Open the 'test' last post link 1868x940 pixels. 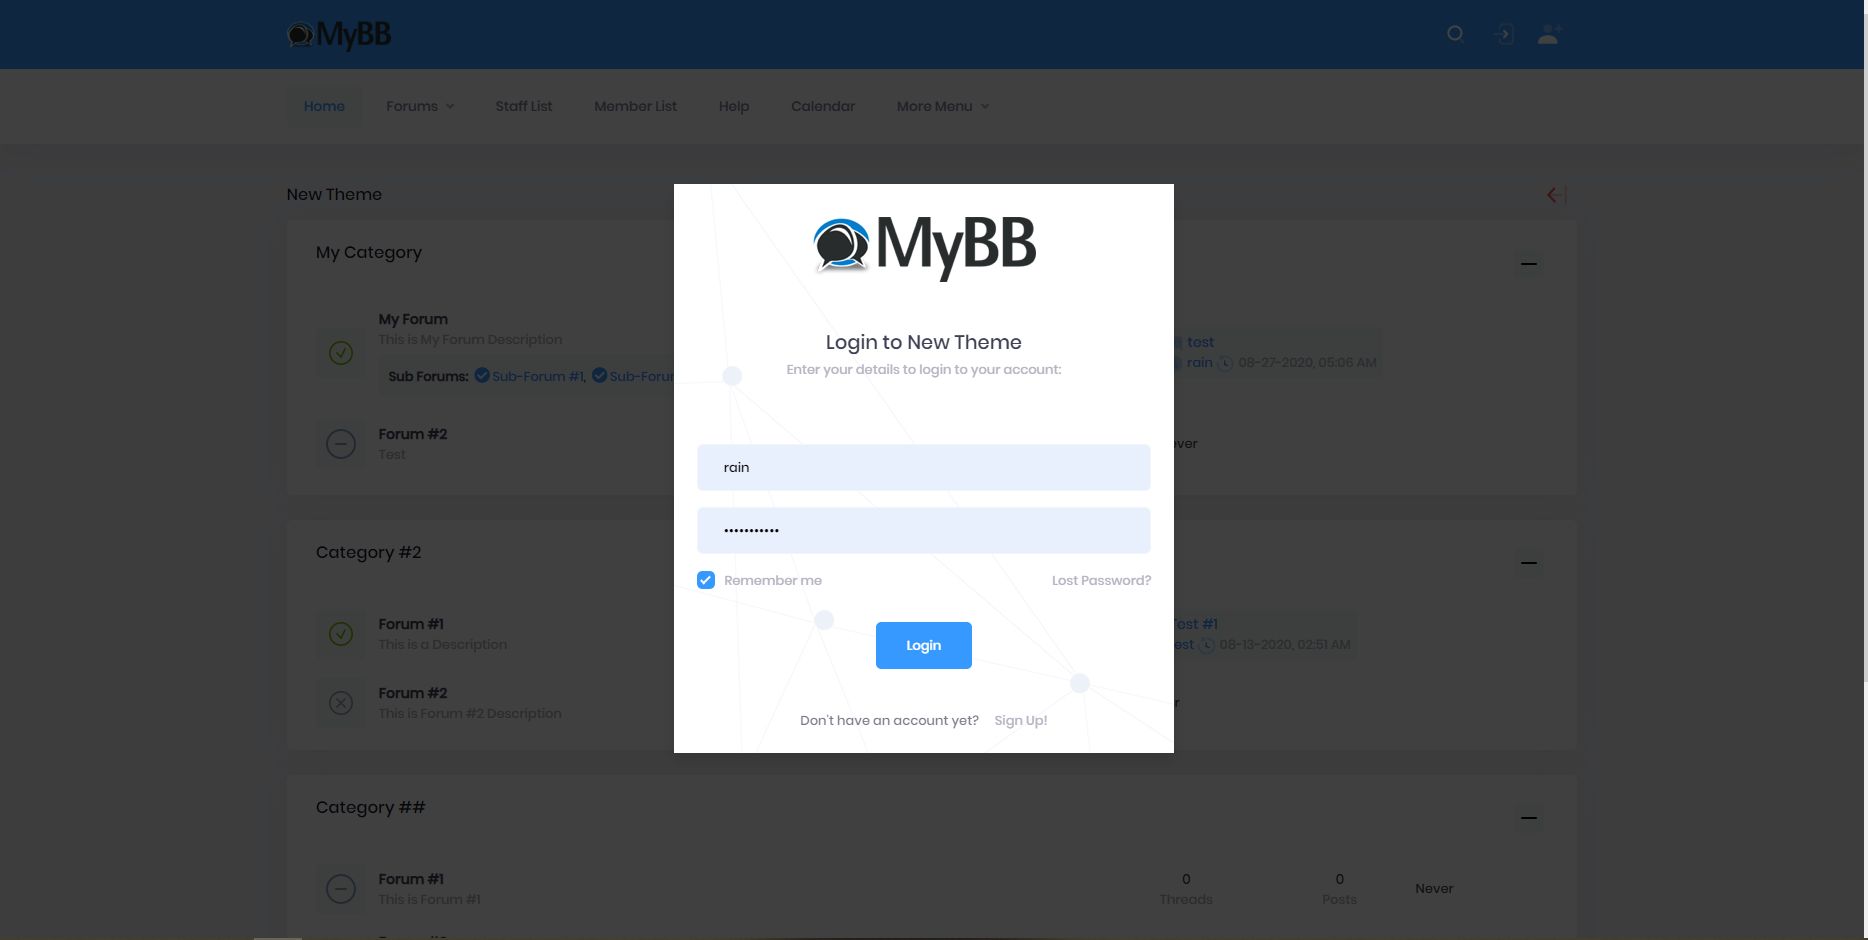1200,342
